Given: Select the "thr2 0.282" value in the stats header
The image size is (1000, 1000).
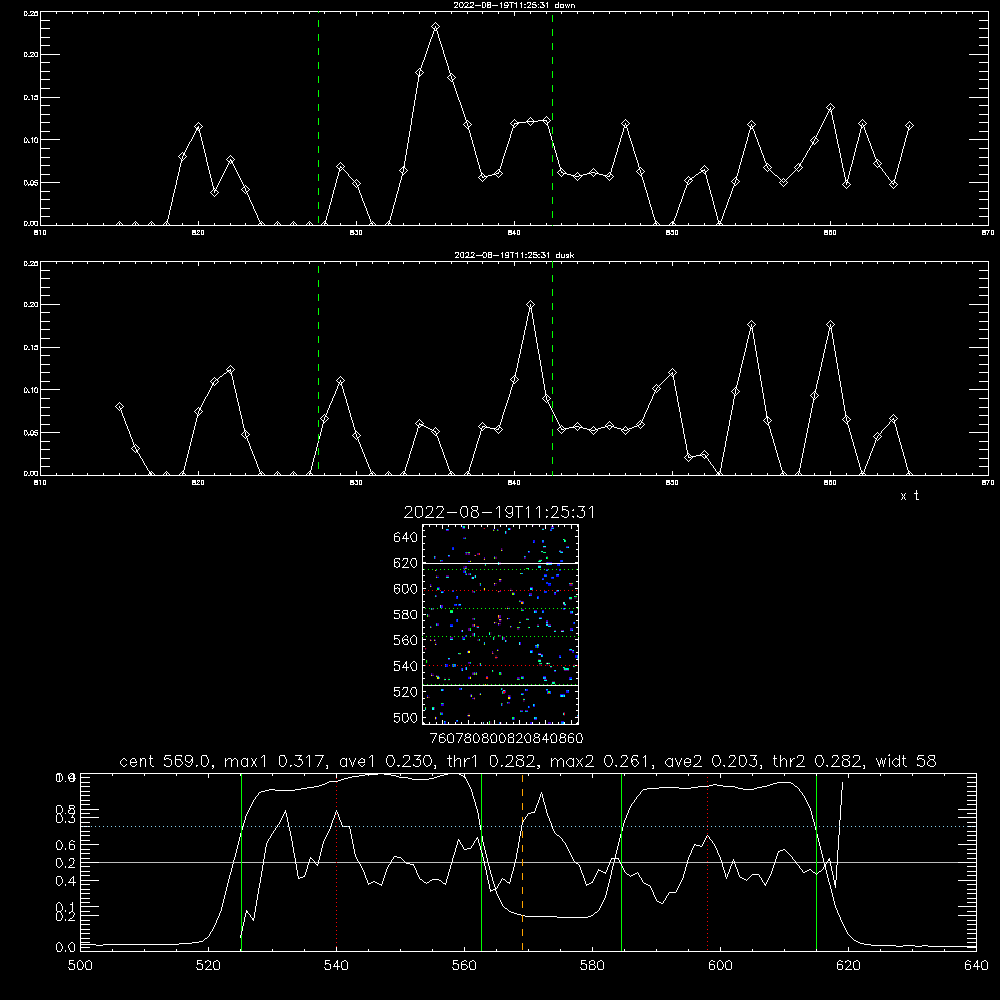Looking at the screenshot, I should 817,761.
